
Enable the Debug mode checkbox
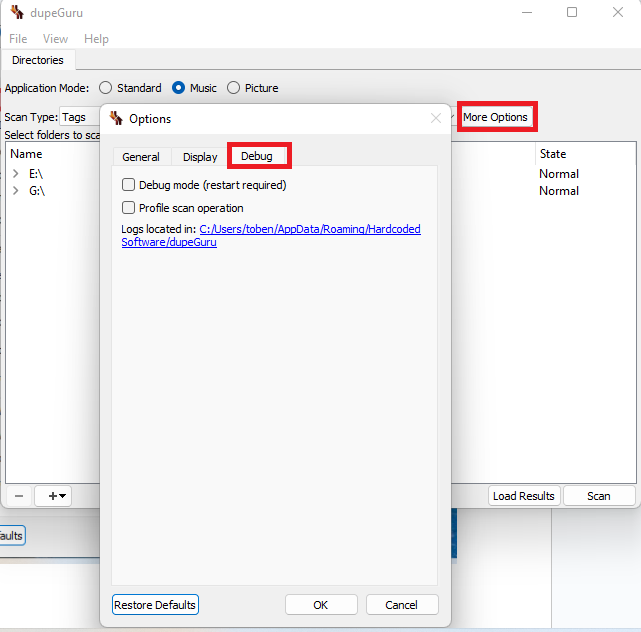click(x=128, y=185)
